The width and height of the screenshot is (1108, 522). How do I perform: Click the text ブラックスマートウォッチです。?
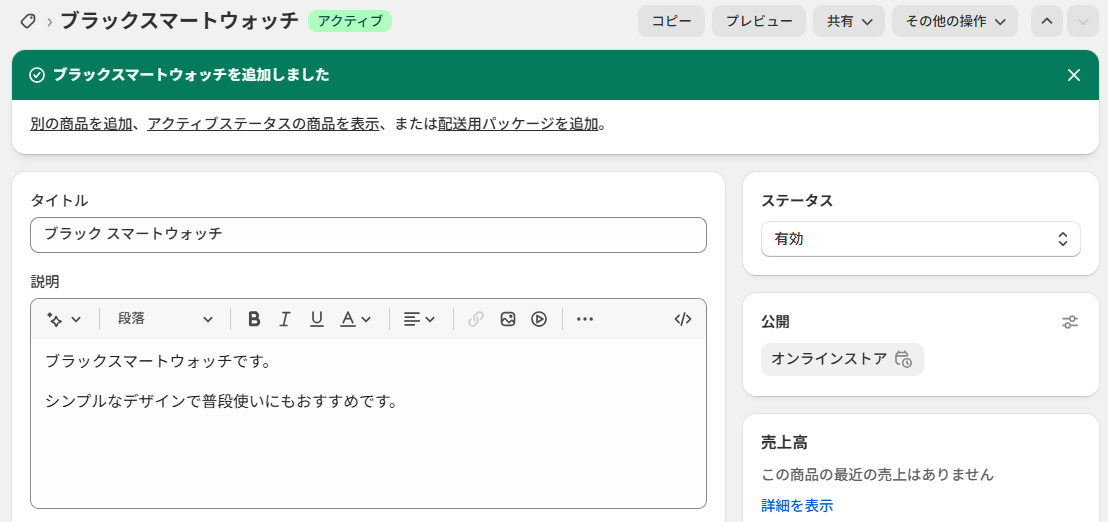point(158,362)
